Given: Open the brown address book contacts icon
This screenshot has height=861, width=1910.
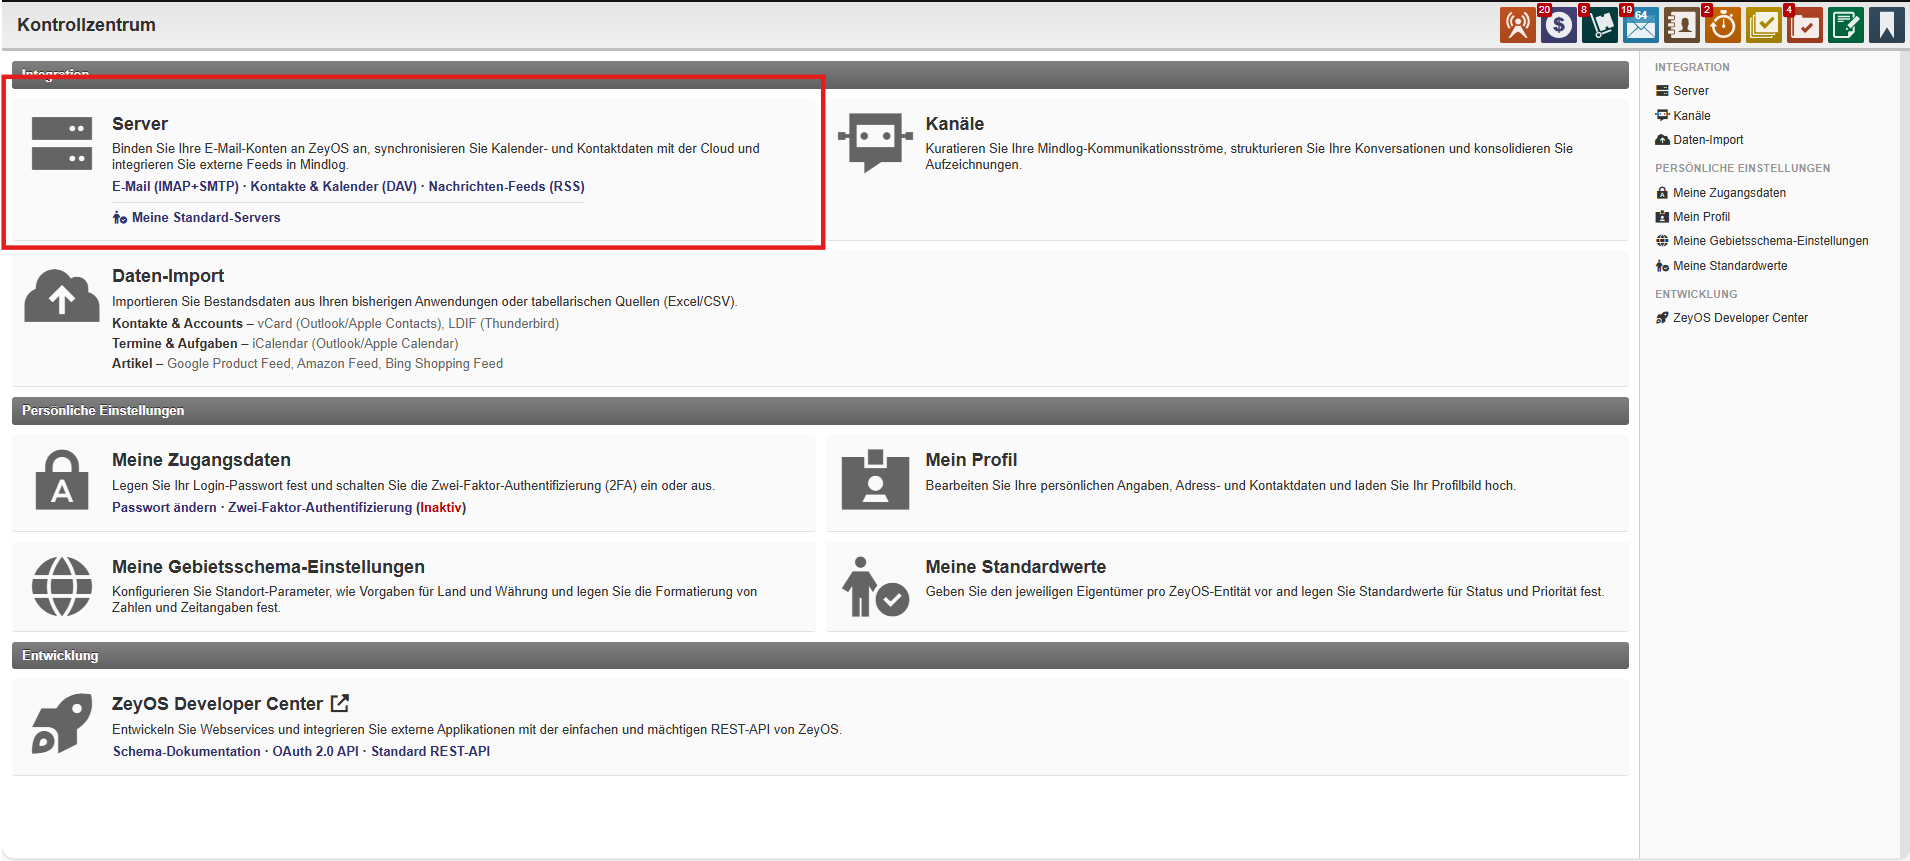Looking at the screenshot, I should pos(1681,25).
